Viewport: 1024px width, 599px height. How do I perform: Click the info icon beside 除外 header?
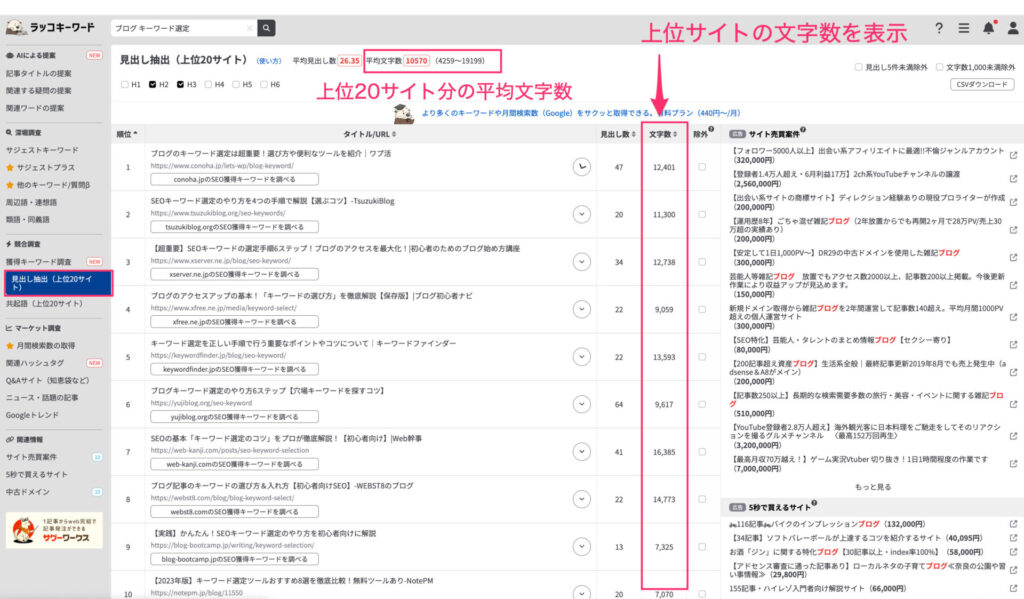tap(711, 129)
